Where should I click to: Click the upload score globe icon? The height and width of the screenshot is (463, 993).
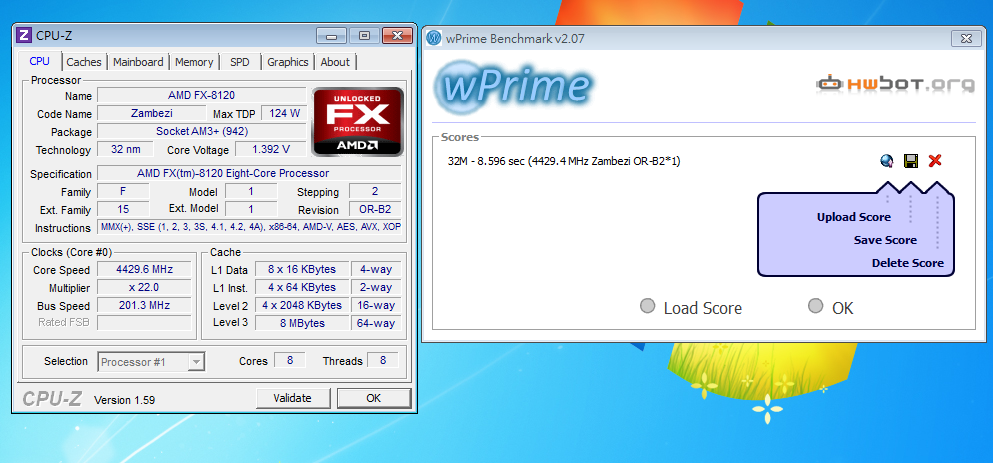[887, 161]
